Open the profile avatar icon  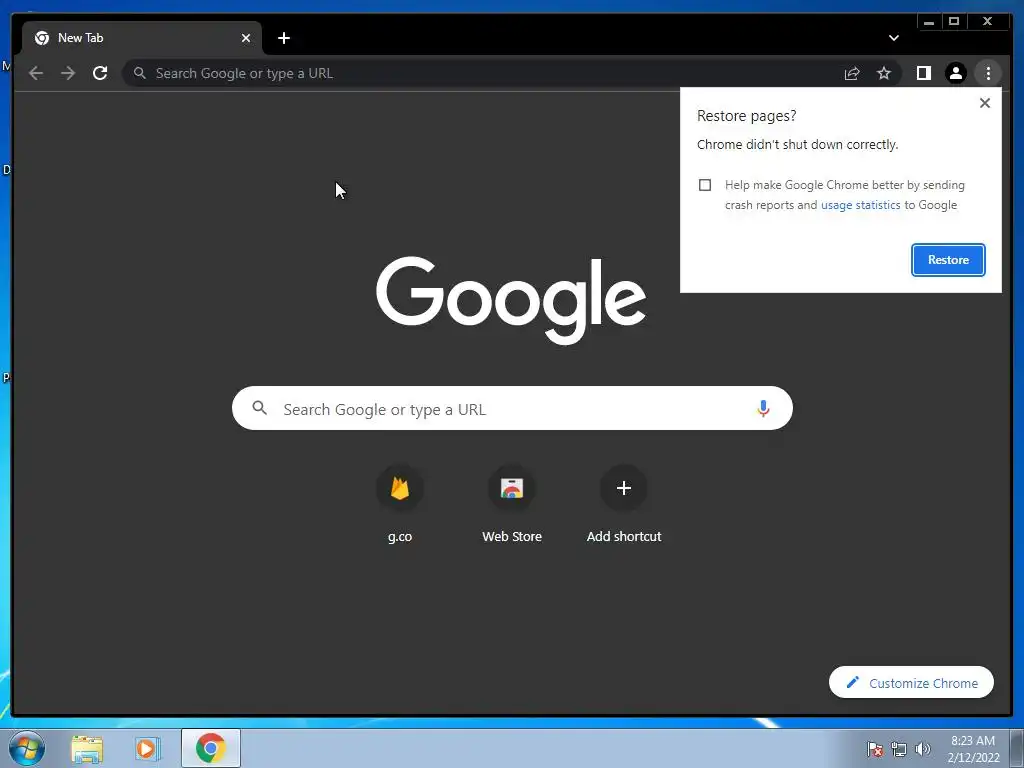pyautogui.click(x=955, y=73)
